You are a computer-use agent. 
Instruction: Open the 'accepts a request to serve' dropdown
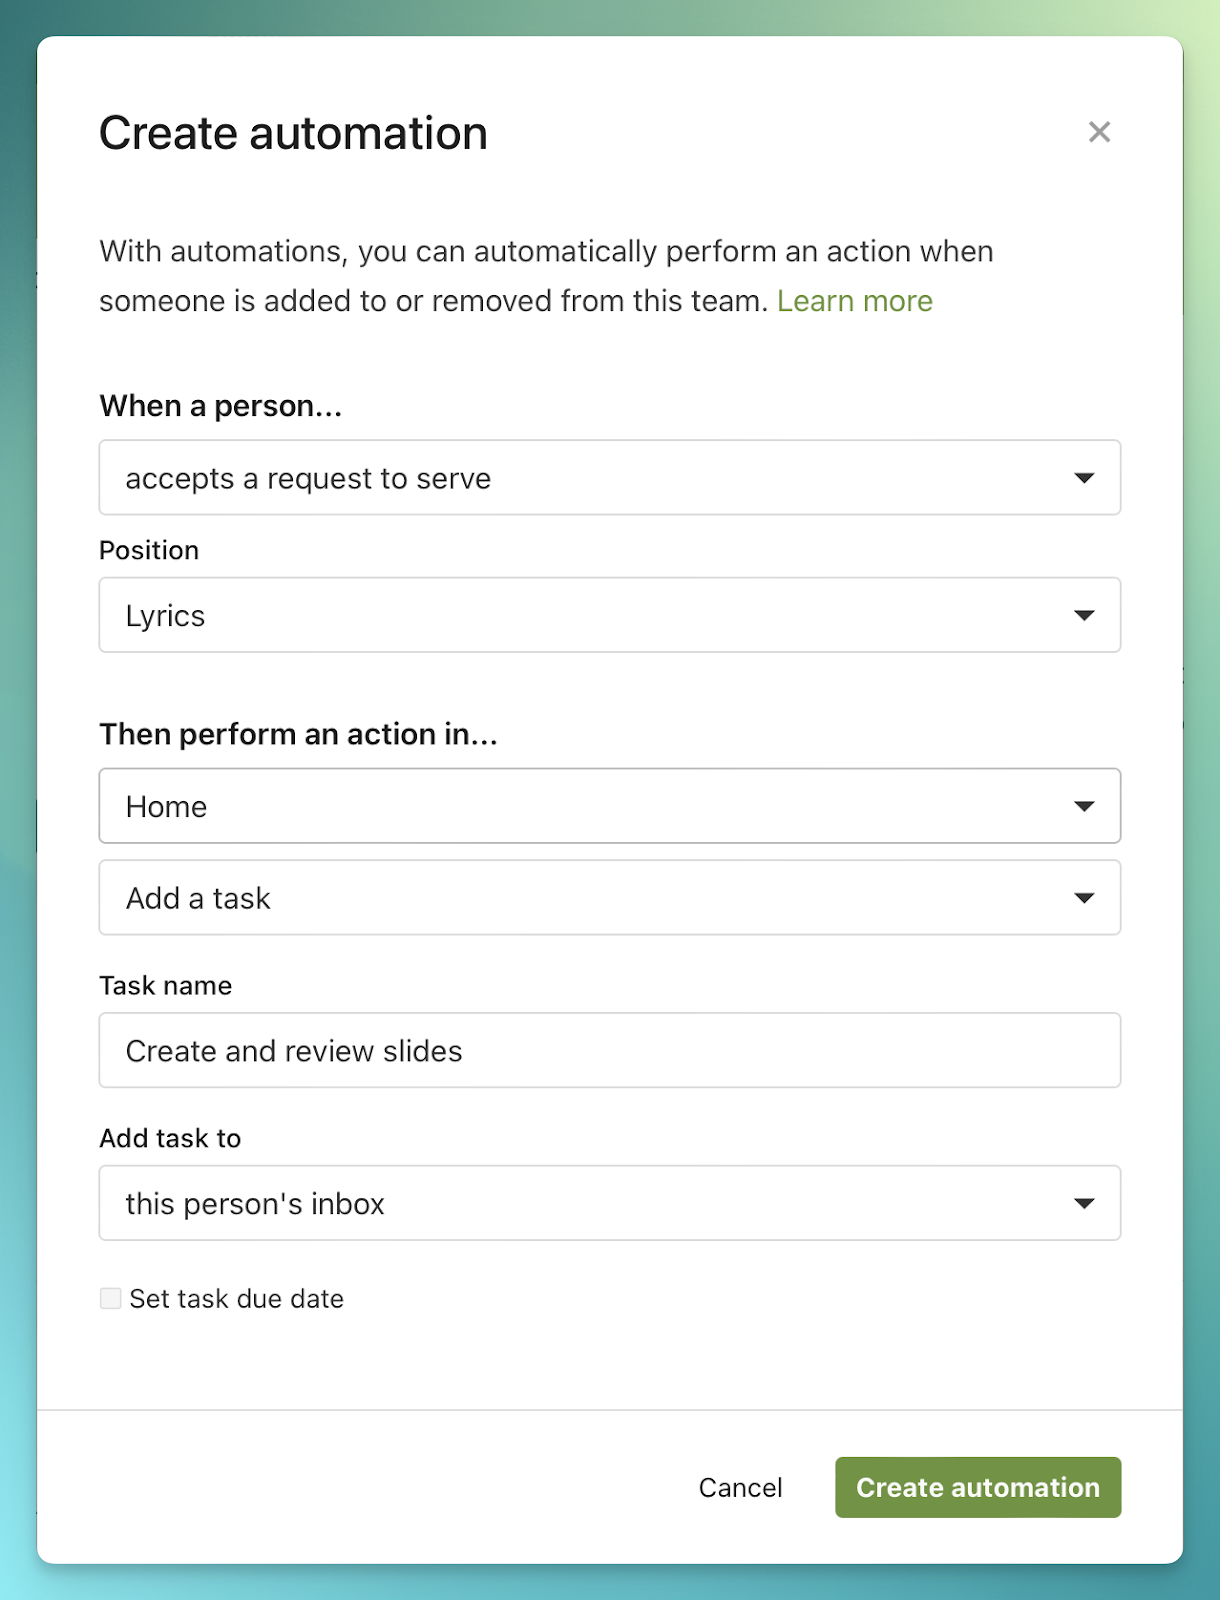590,478
